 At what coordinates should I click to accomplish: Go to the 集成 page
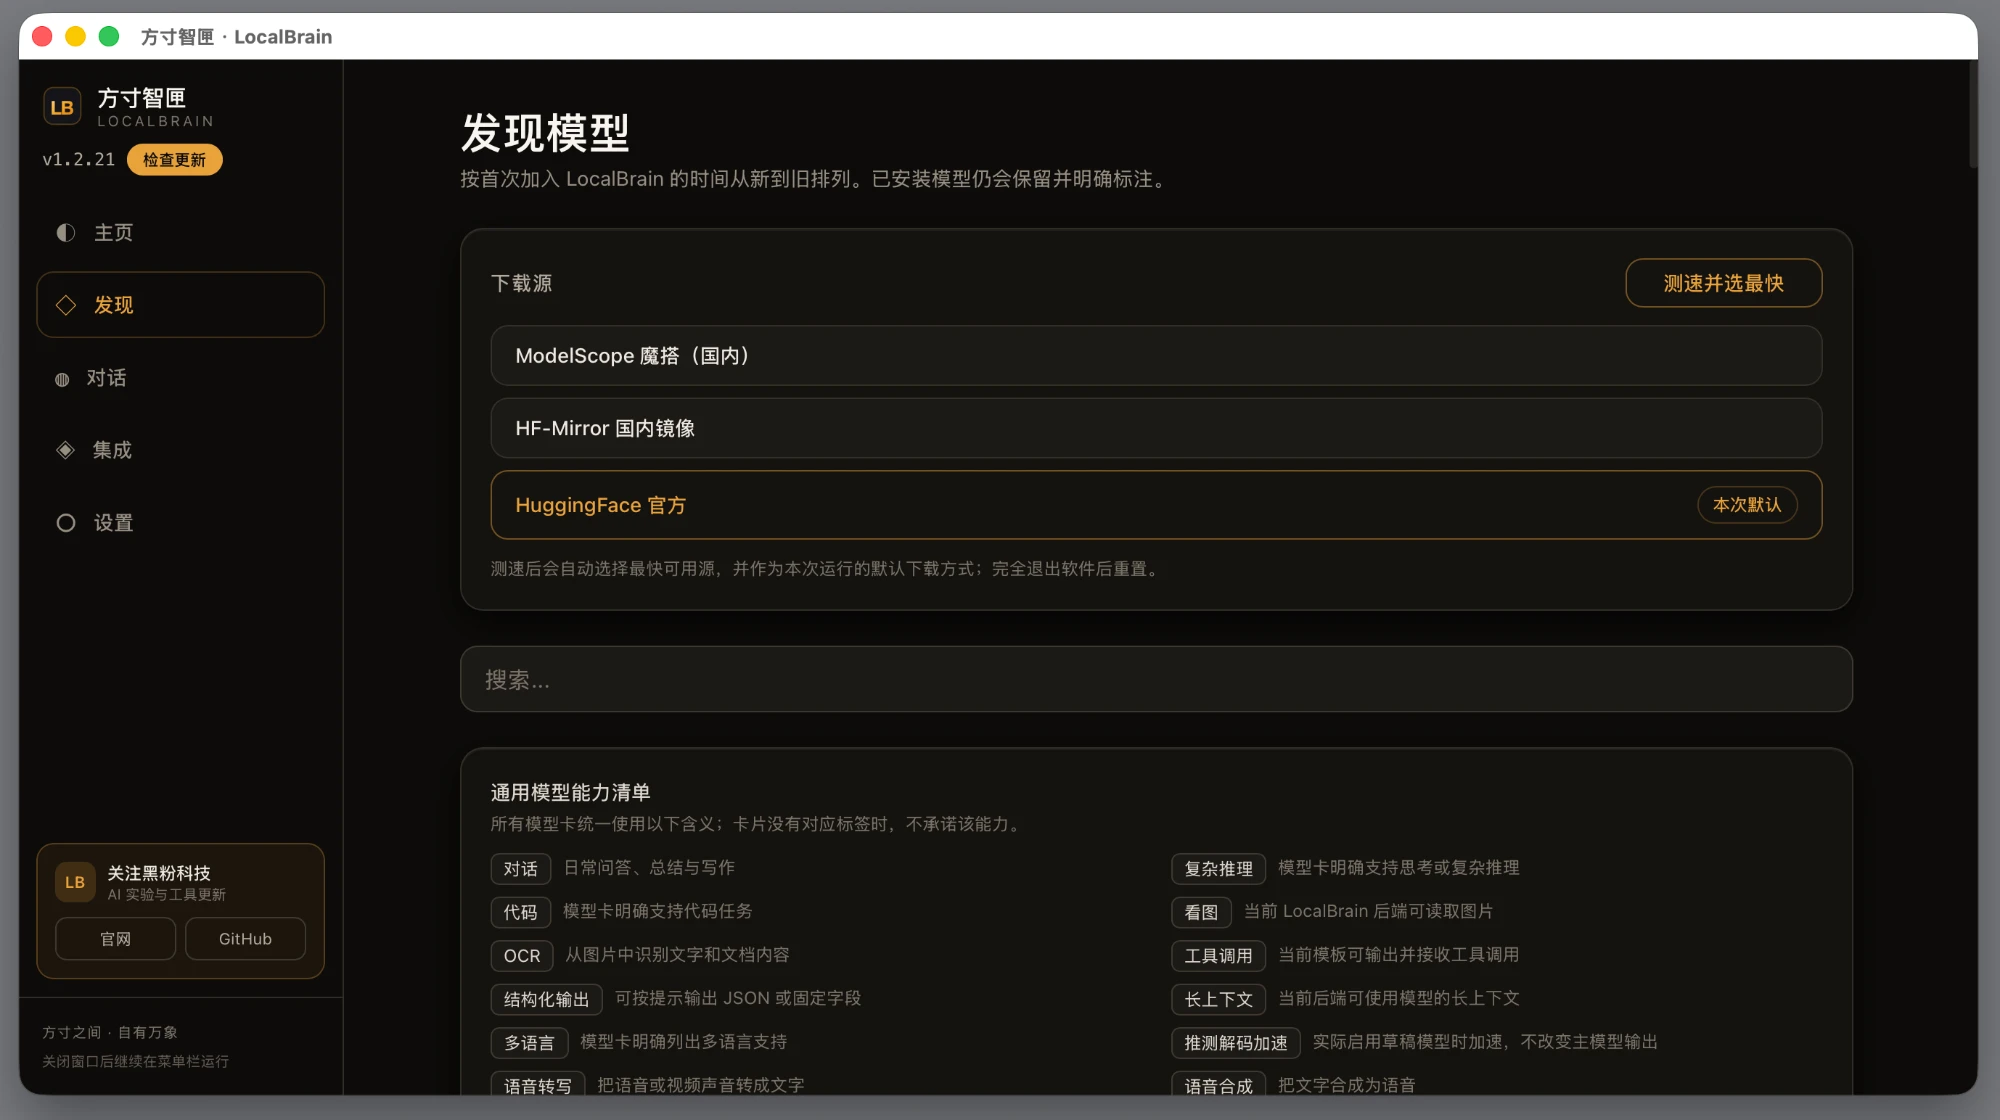[180, 450]
